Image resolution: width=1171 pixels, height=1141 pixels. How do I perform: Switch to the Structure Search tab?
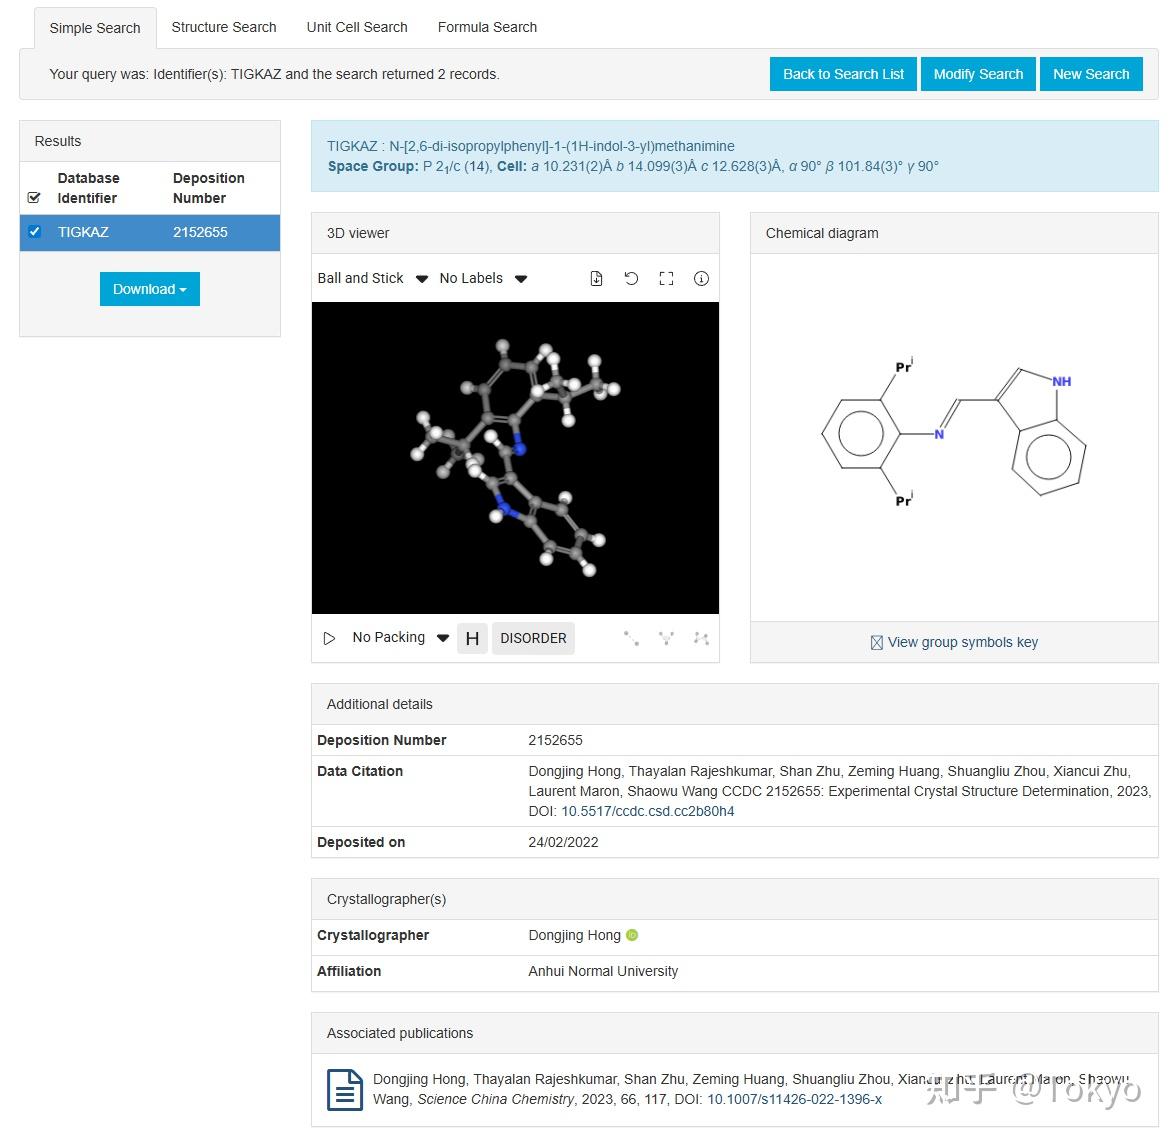tap(224, 27)
